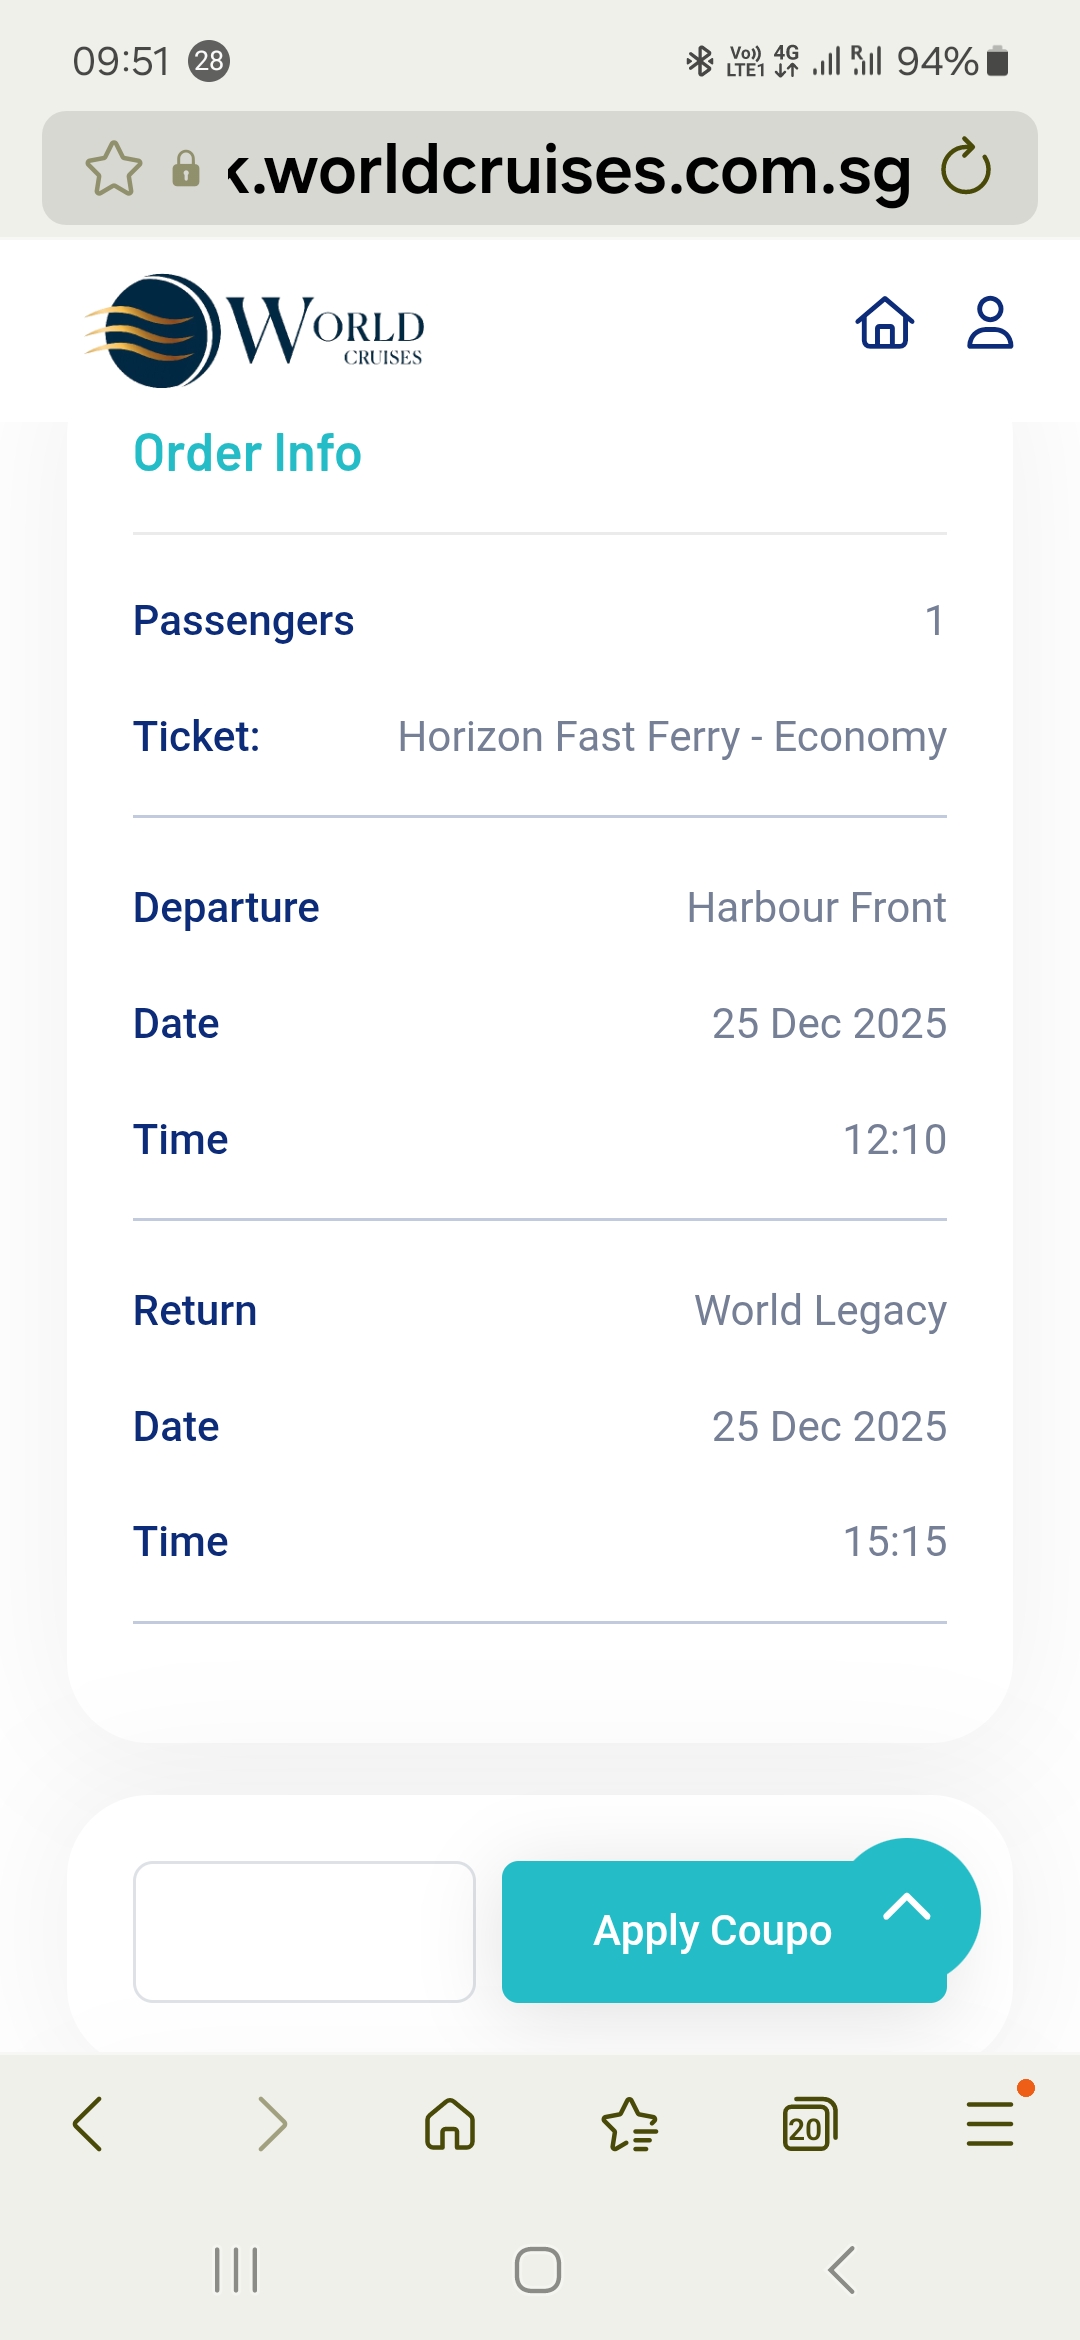Tap the worldcruises.com.sg address bar
Viewport: 1080px width, 2340px height.
(570, 170)
